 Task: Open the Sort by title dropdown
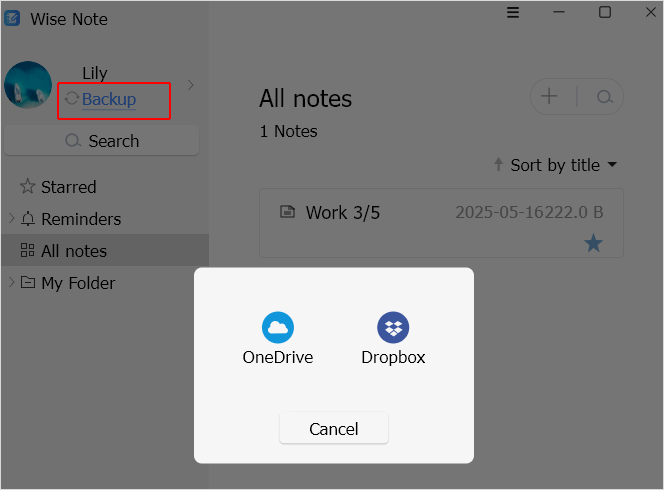[x=563, y=165]
